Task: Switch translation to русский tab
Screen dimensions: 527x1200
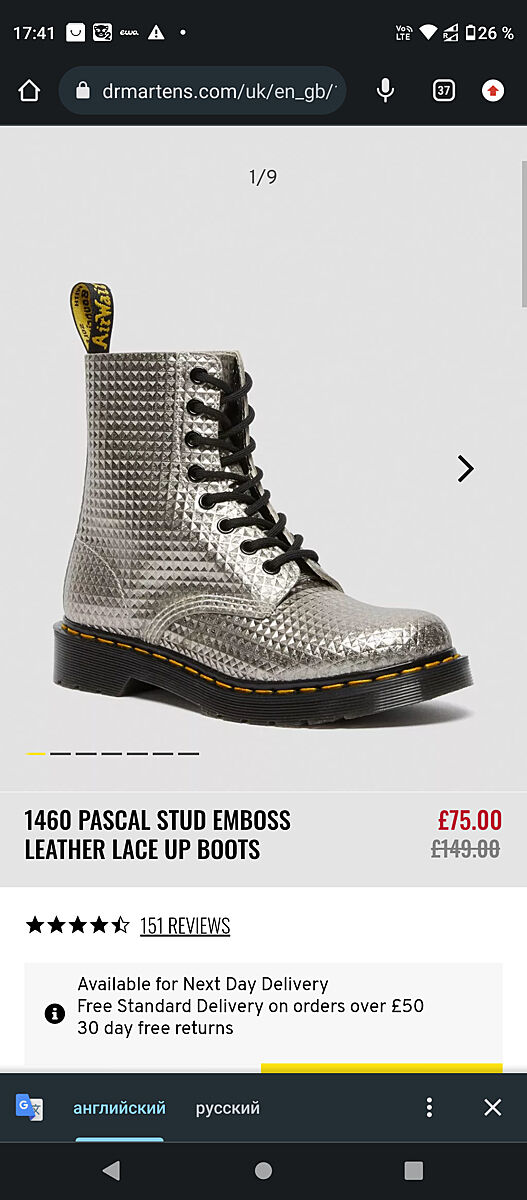Action: (228, 1108)
